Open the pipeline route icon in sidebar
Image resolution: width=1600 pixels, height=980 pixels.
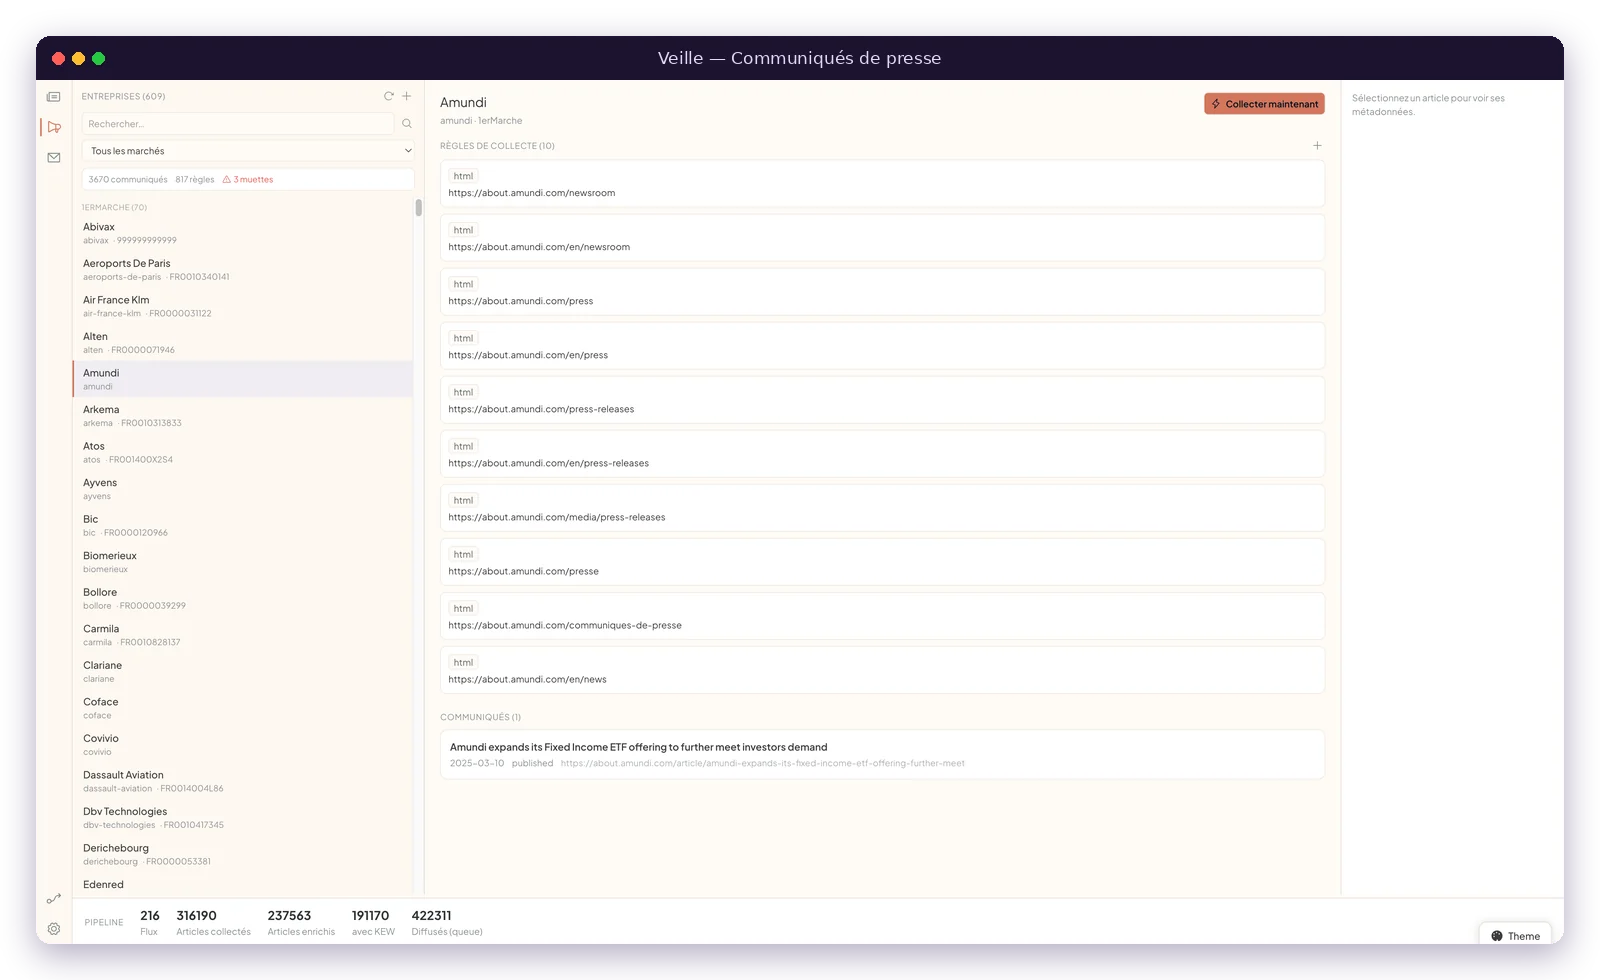click(x=54, y=899)
